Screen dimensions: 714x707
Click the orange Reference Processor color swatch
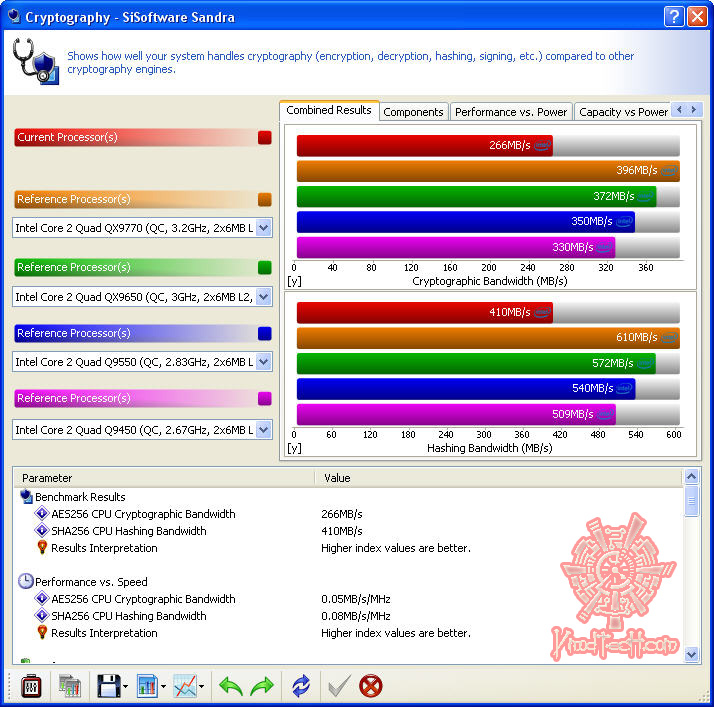tap(265, 199)
